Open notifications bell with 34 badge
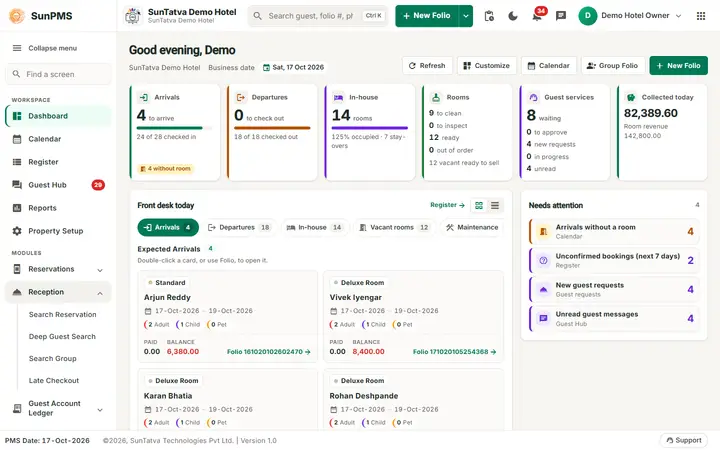This screenshot has width=720, height=450. coord(537,16)
